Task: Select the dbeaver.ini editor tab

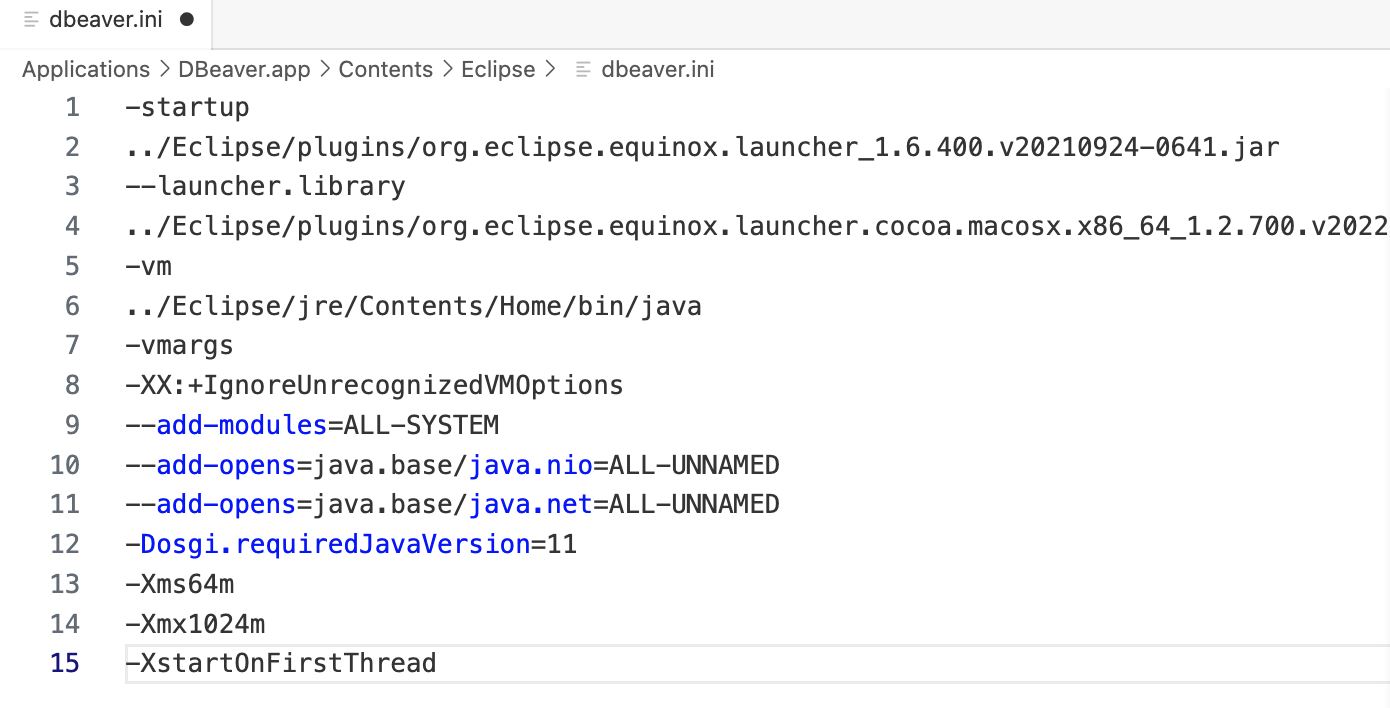Action: [106, 20]
